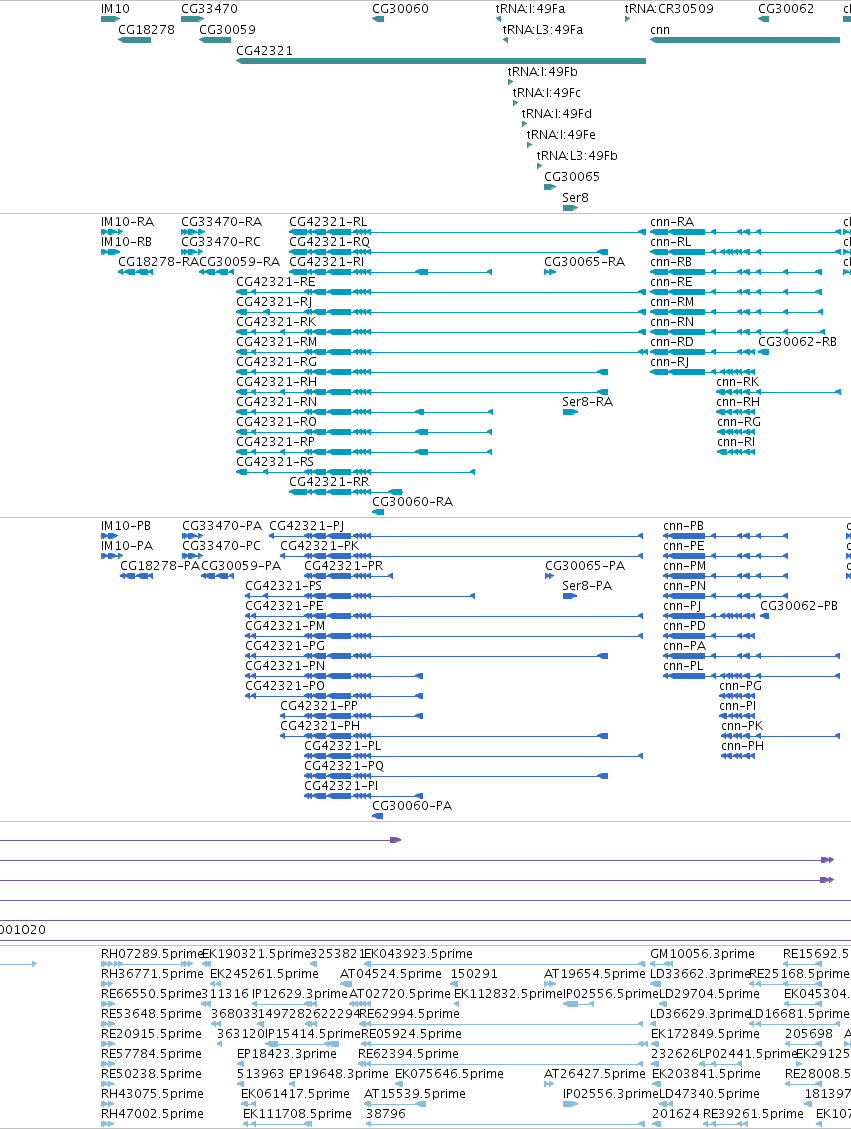Image resolution: width=851 pixels, height=1129 pixels.
Task: Select the EK111708.5prime EST label
Action: point(297,1114)
